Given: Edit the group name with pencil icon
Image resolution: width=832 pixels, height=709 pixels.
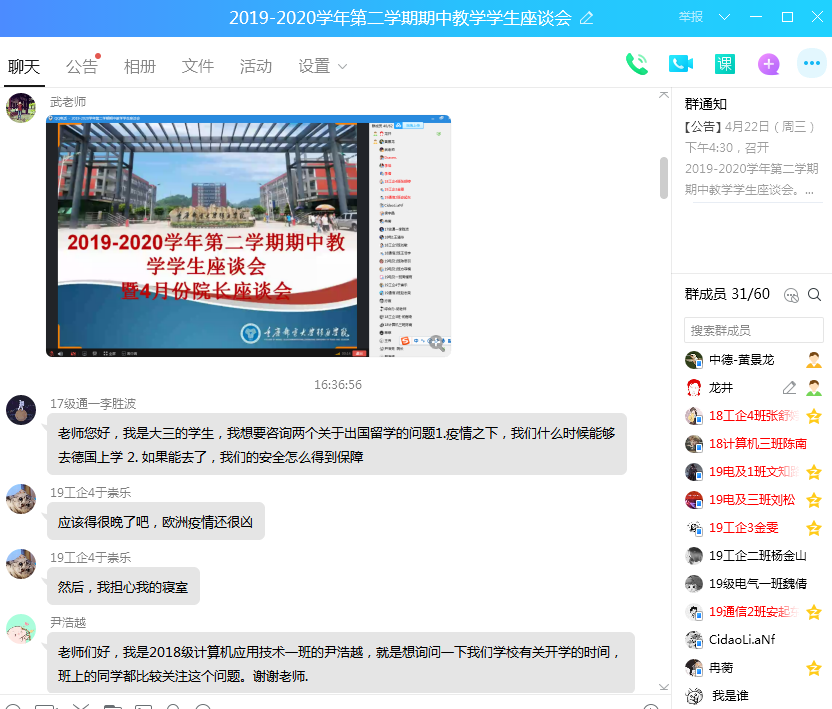Looking at the screenshot, I should 587,18.
